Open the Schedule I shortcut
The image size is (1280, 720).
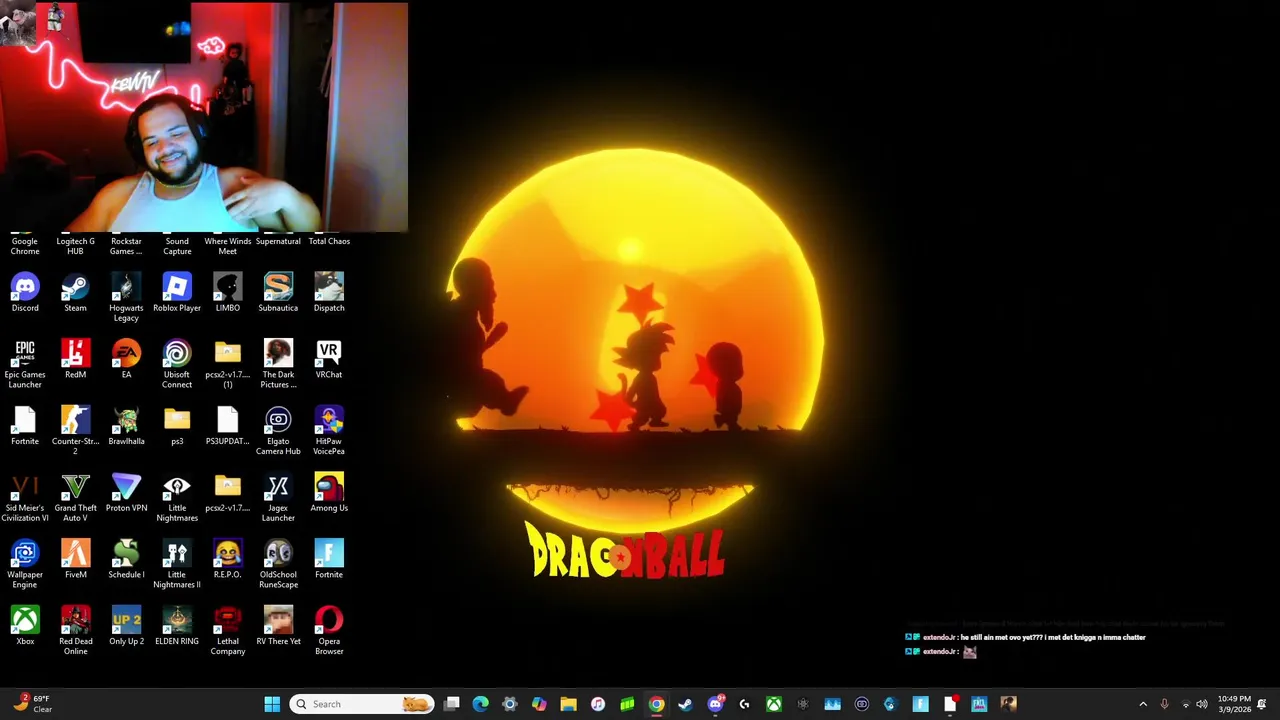pos(126,559)
